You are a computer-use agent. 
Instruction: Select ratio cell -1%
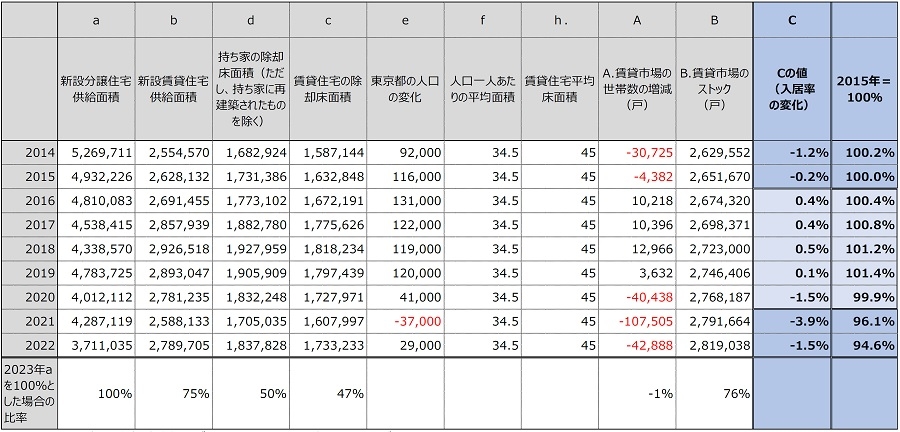[x=637, y=394]
